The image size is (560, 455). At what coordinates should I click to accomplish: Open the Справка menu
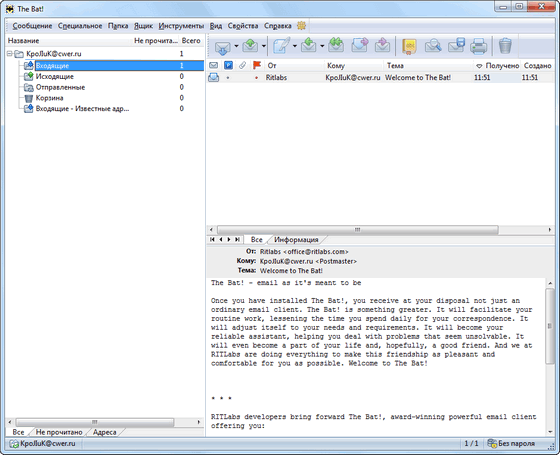[x=278, y=26]
